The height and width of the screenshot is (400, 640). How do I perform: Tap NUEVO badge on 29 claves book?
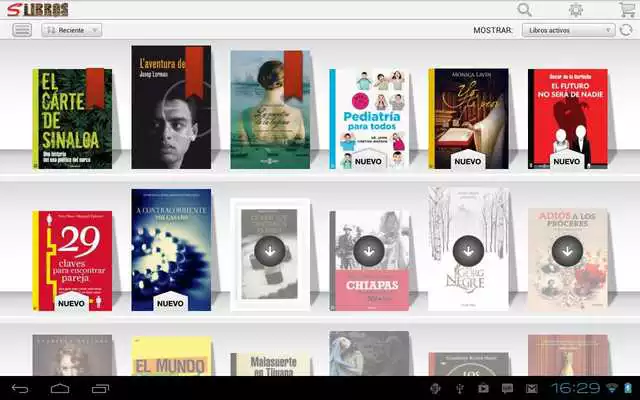(71, 302)
